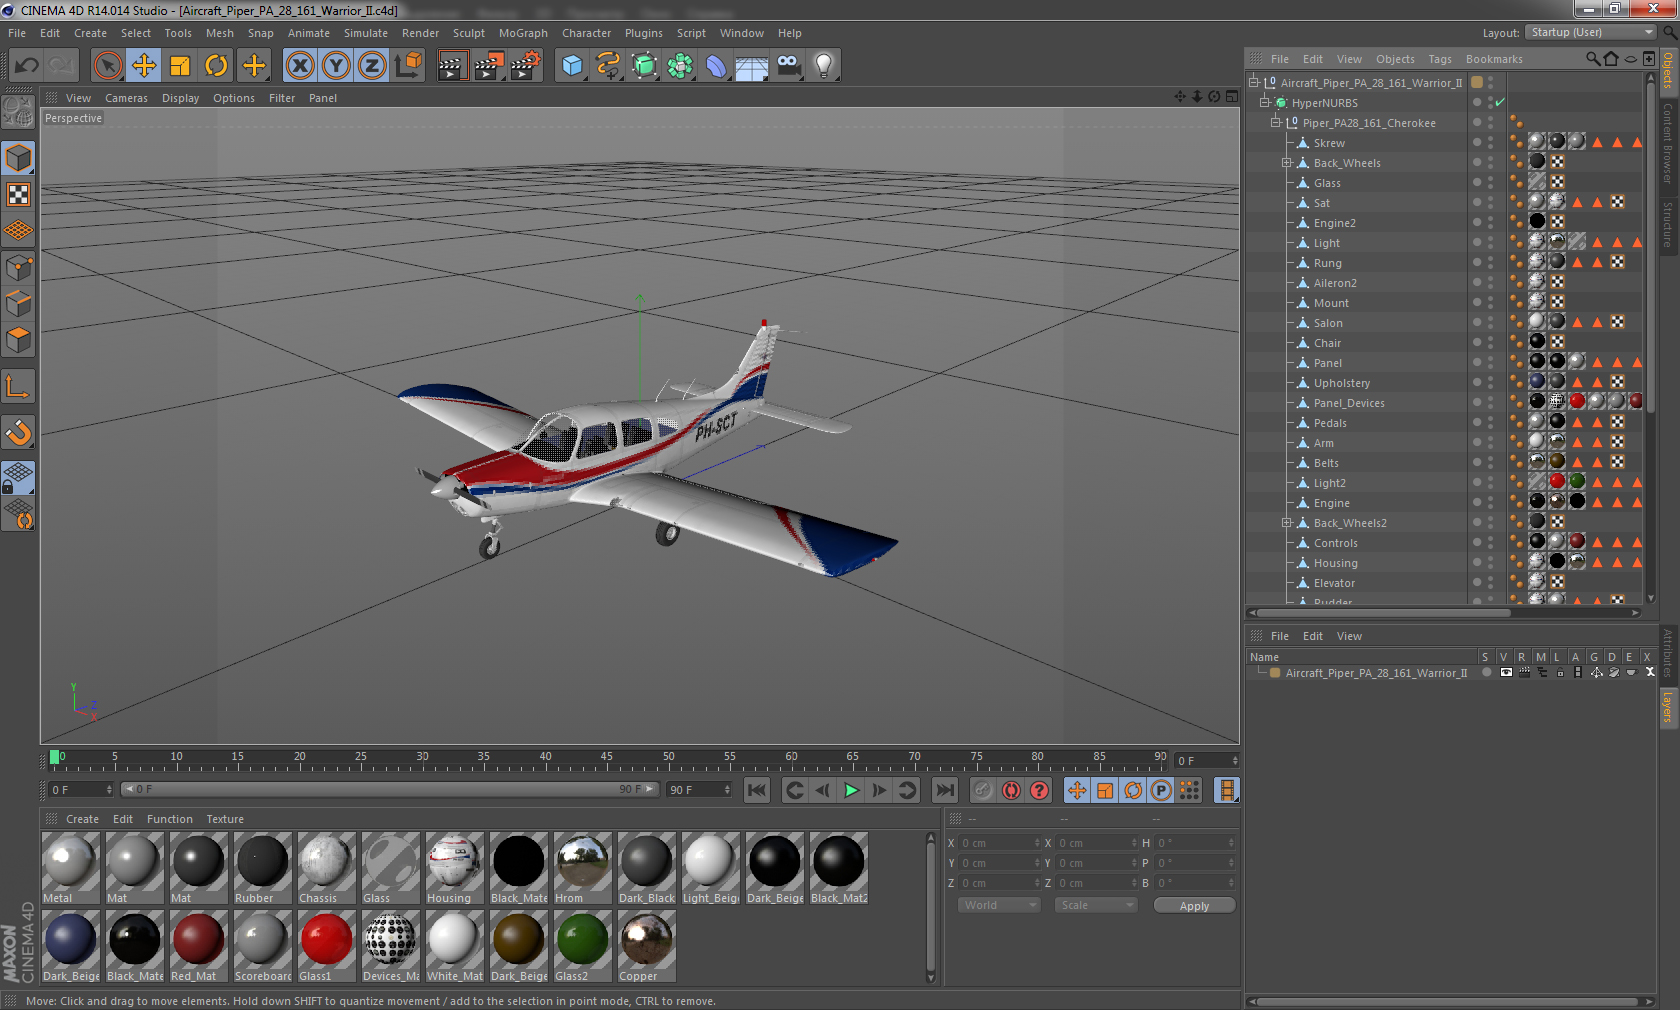The width and height of the screenshot is (1680, 1010).
Task: Enable the Axis mode tool
Action: (19, 386)
